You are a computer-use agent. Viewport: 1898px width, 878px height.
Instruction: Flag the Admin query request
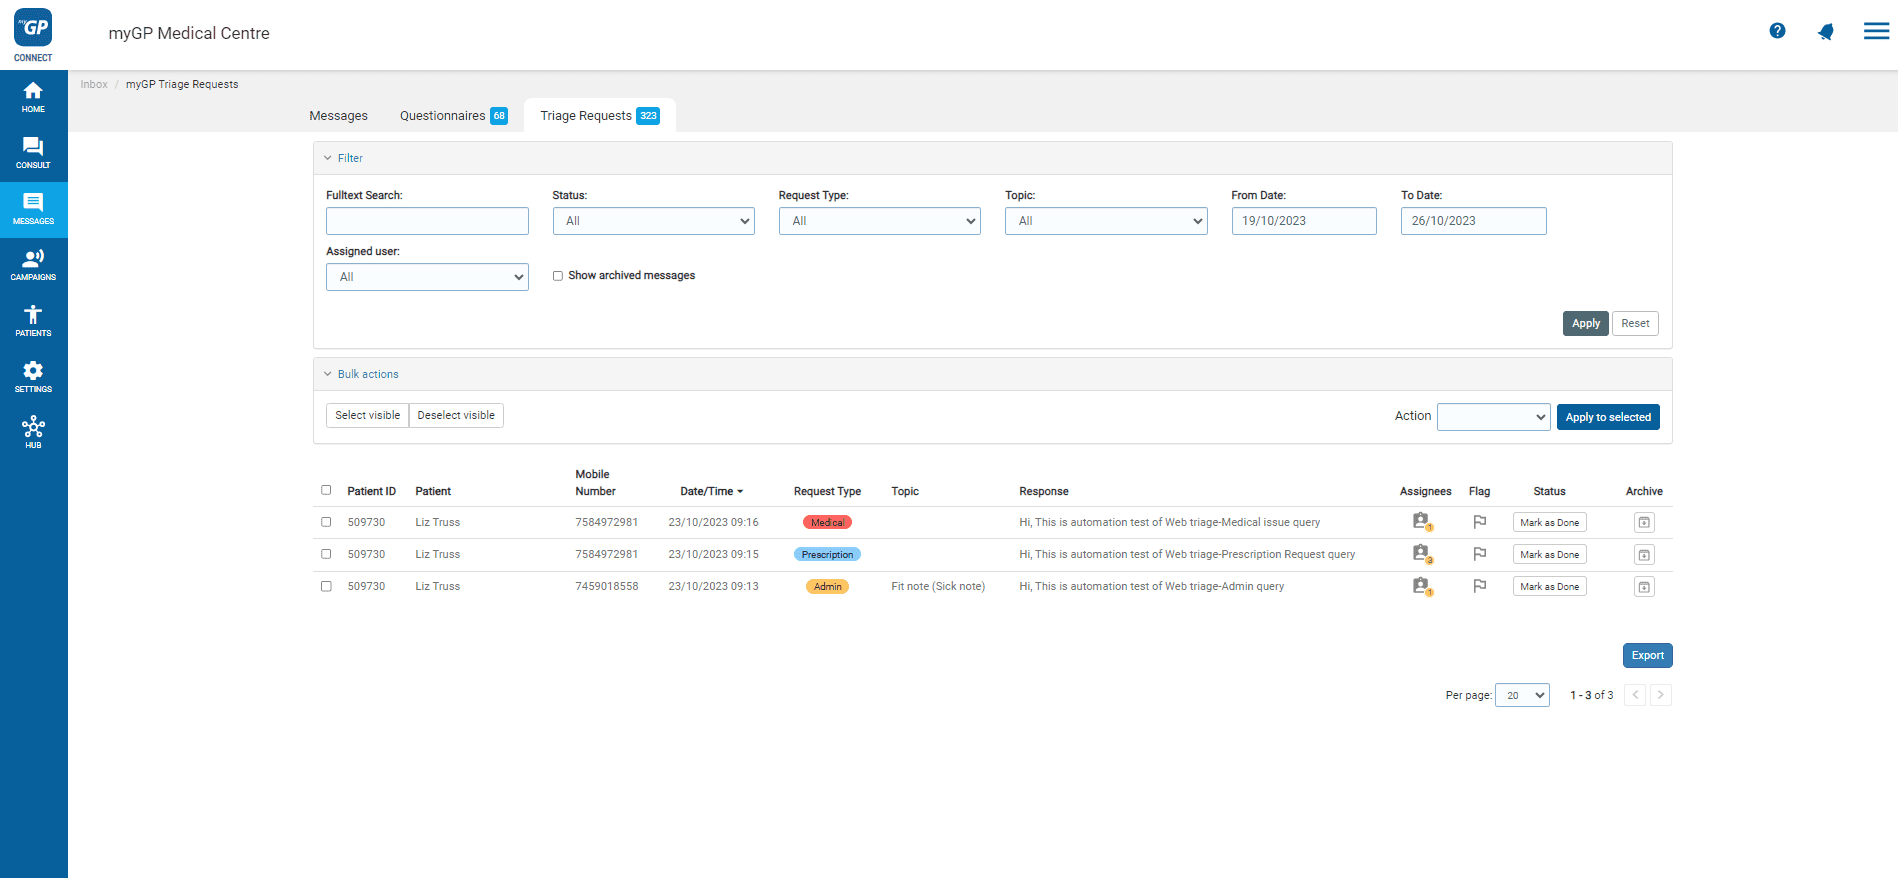pos(1480,586)
